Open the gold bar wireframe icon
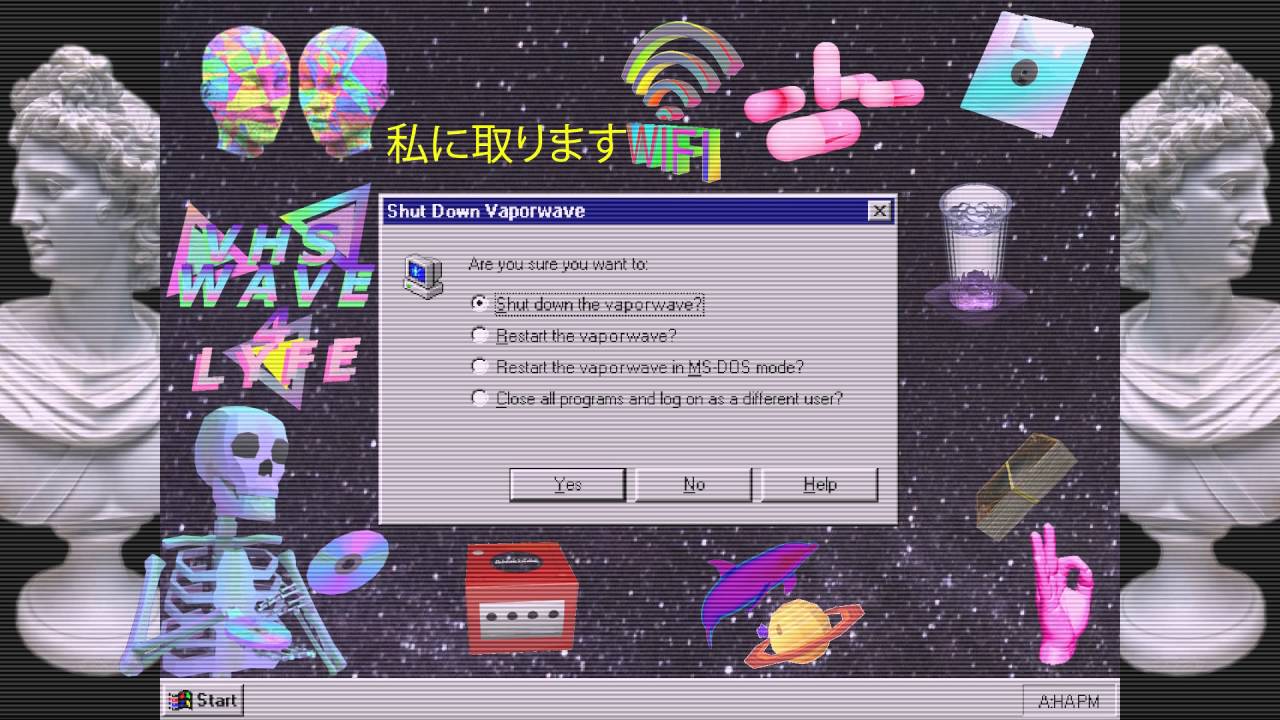The width and height of the screenshot is (1280, 720). (1025, 486)
